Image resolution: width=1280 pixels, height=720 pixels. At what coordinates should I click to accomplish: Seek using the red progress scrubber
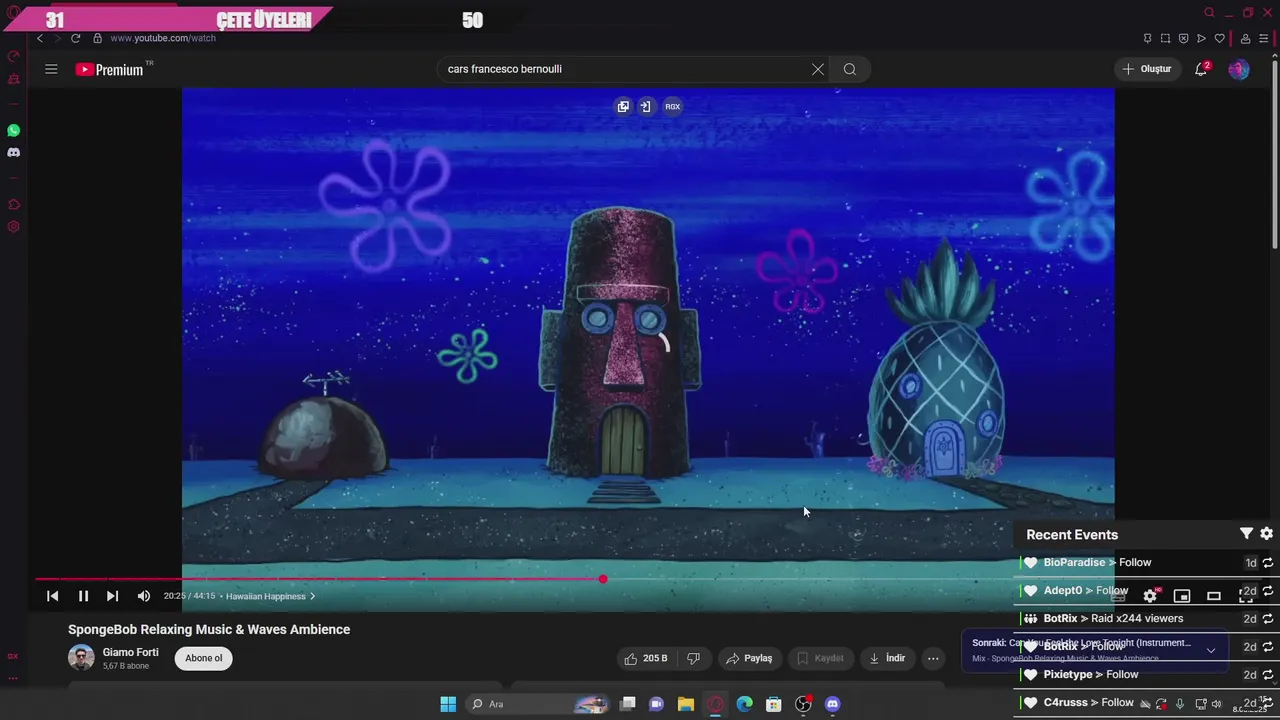pyautogui.click(x=603, y=579)
